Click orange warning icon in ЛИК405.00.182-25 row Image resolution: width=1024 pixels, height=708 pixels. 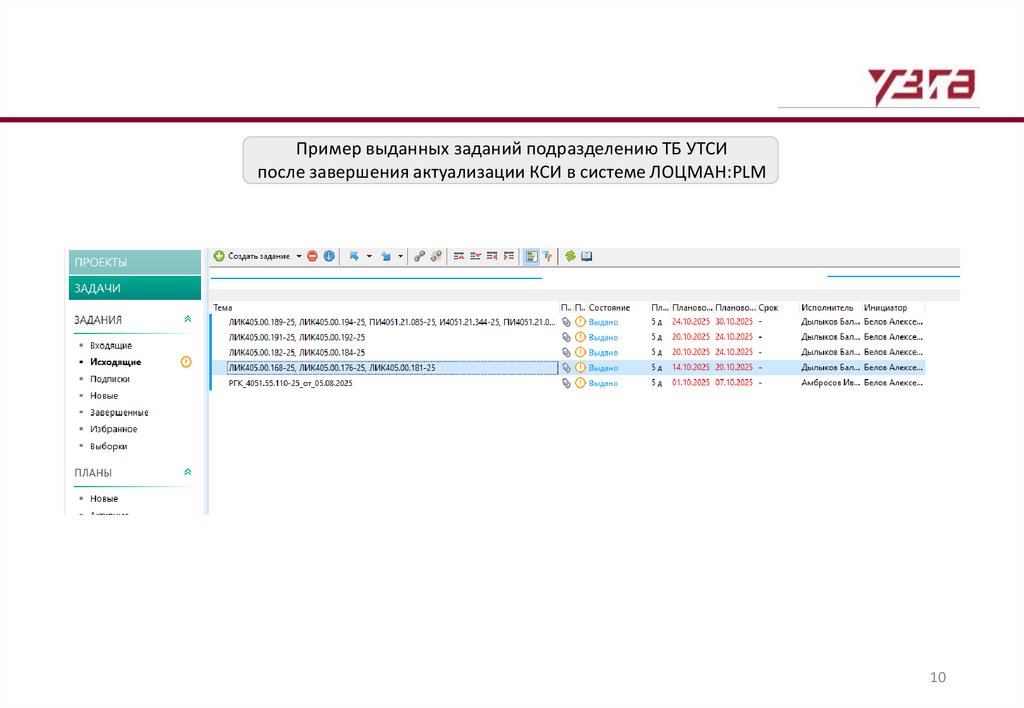point(580,352)
